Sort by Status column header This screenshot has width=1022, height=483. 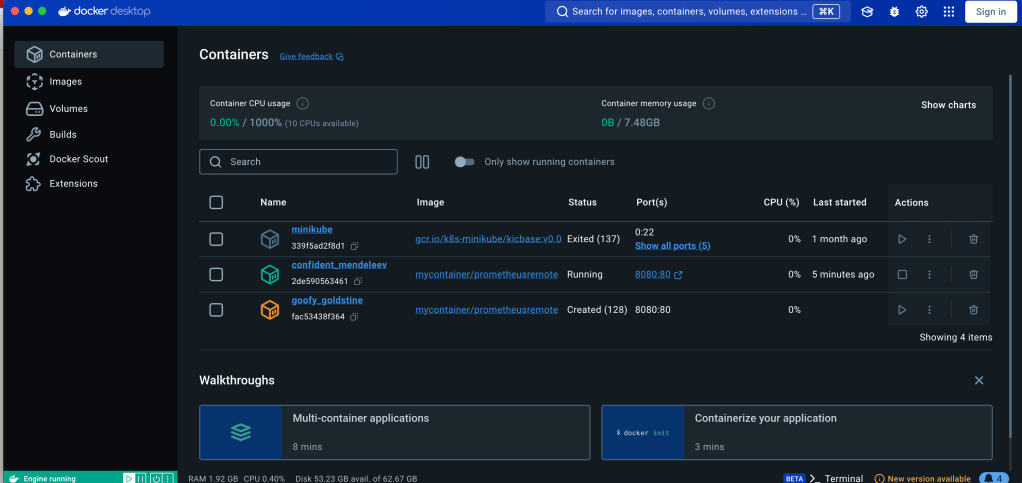pyautogui.click(x=582, y=203)
